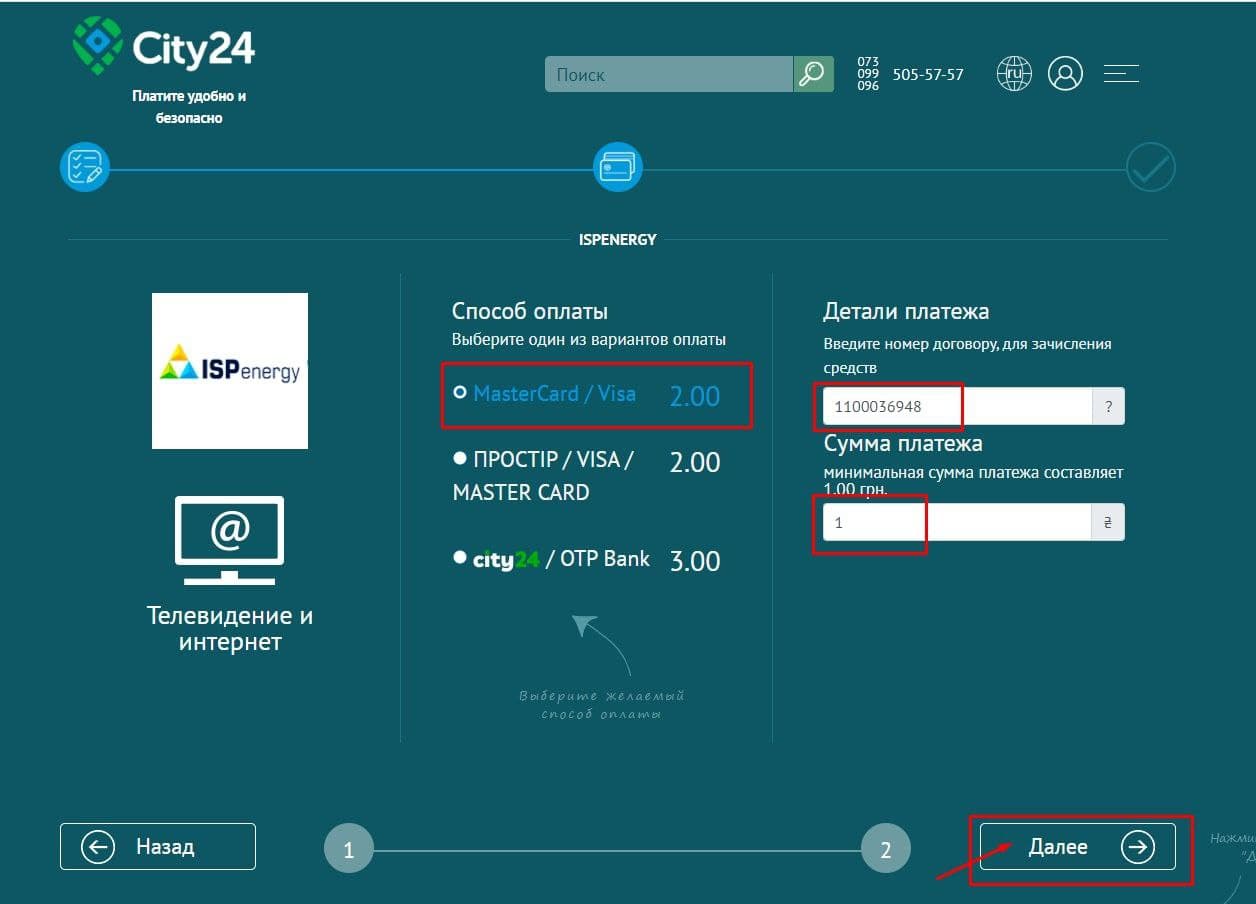Viewport: 1256px width, 904px height.
Task: Click the phone number 505-57-57
Action: pos(928,75)
